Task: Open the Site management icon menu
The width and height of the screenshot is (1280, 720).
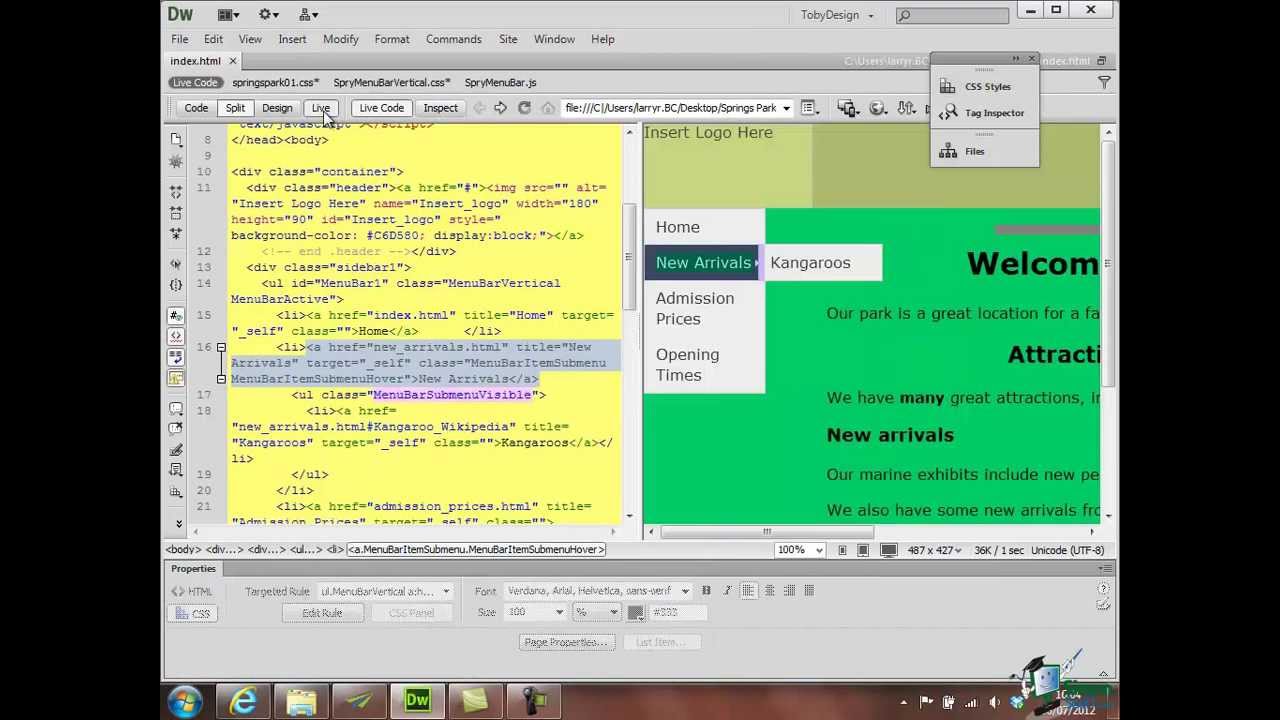Action: coord(309,14)
